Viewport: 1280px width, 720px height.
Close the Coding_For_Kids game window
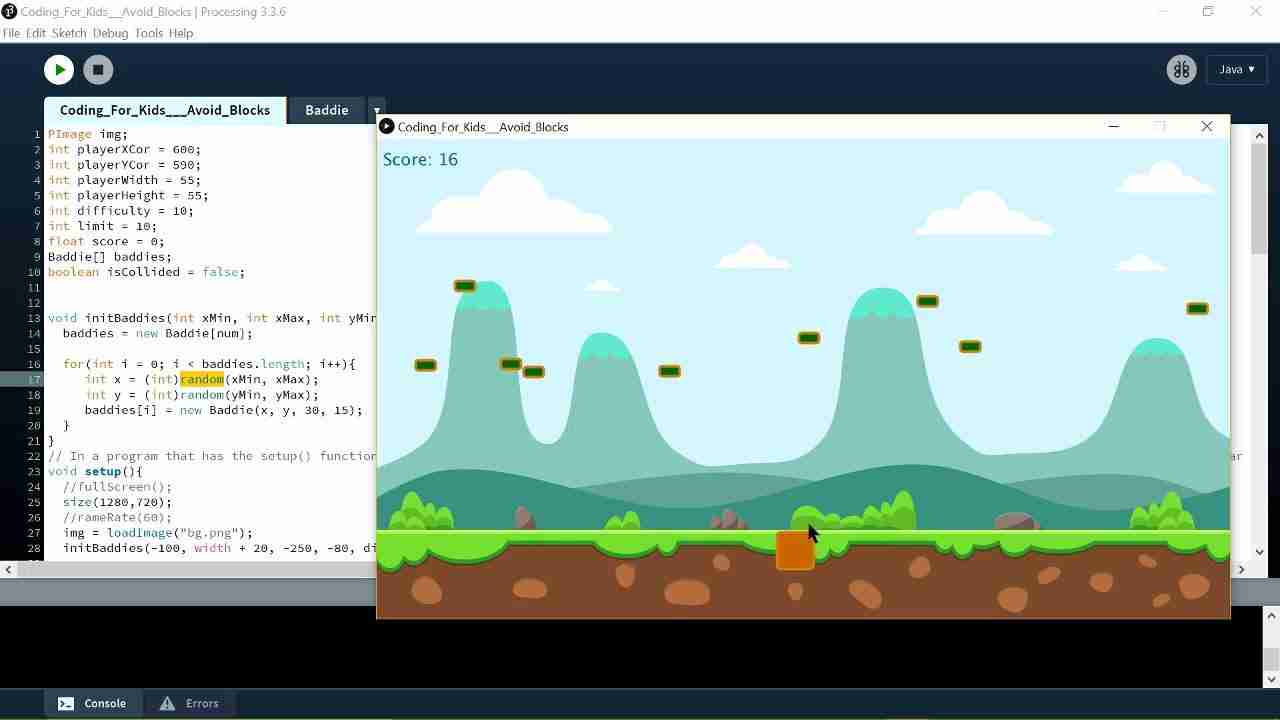pos(1206,127)
